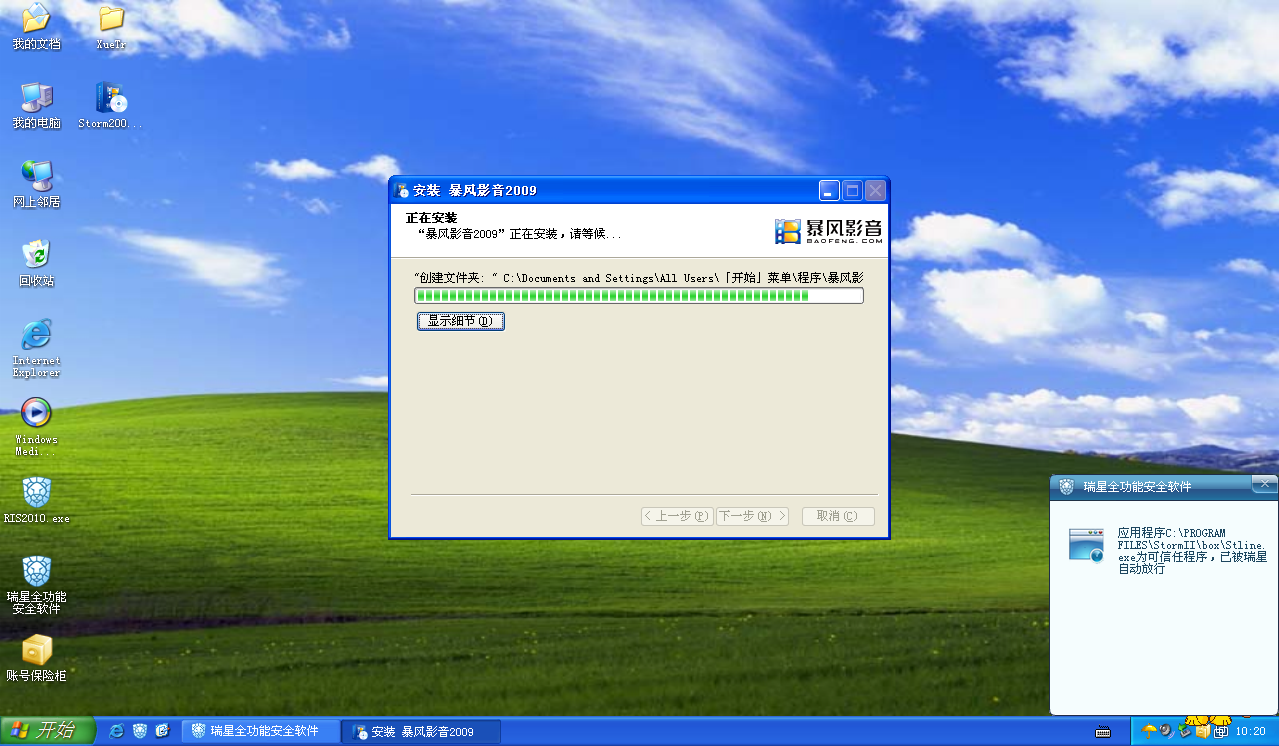Click the third quick launch icon
Viewport: 1279px width, 746px height.
pyautogui.click(x=163, y=732)
